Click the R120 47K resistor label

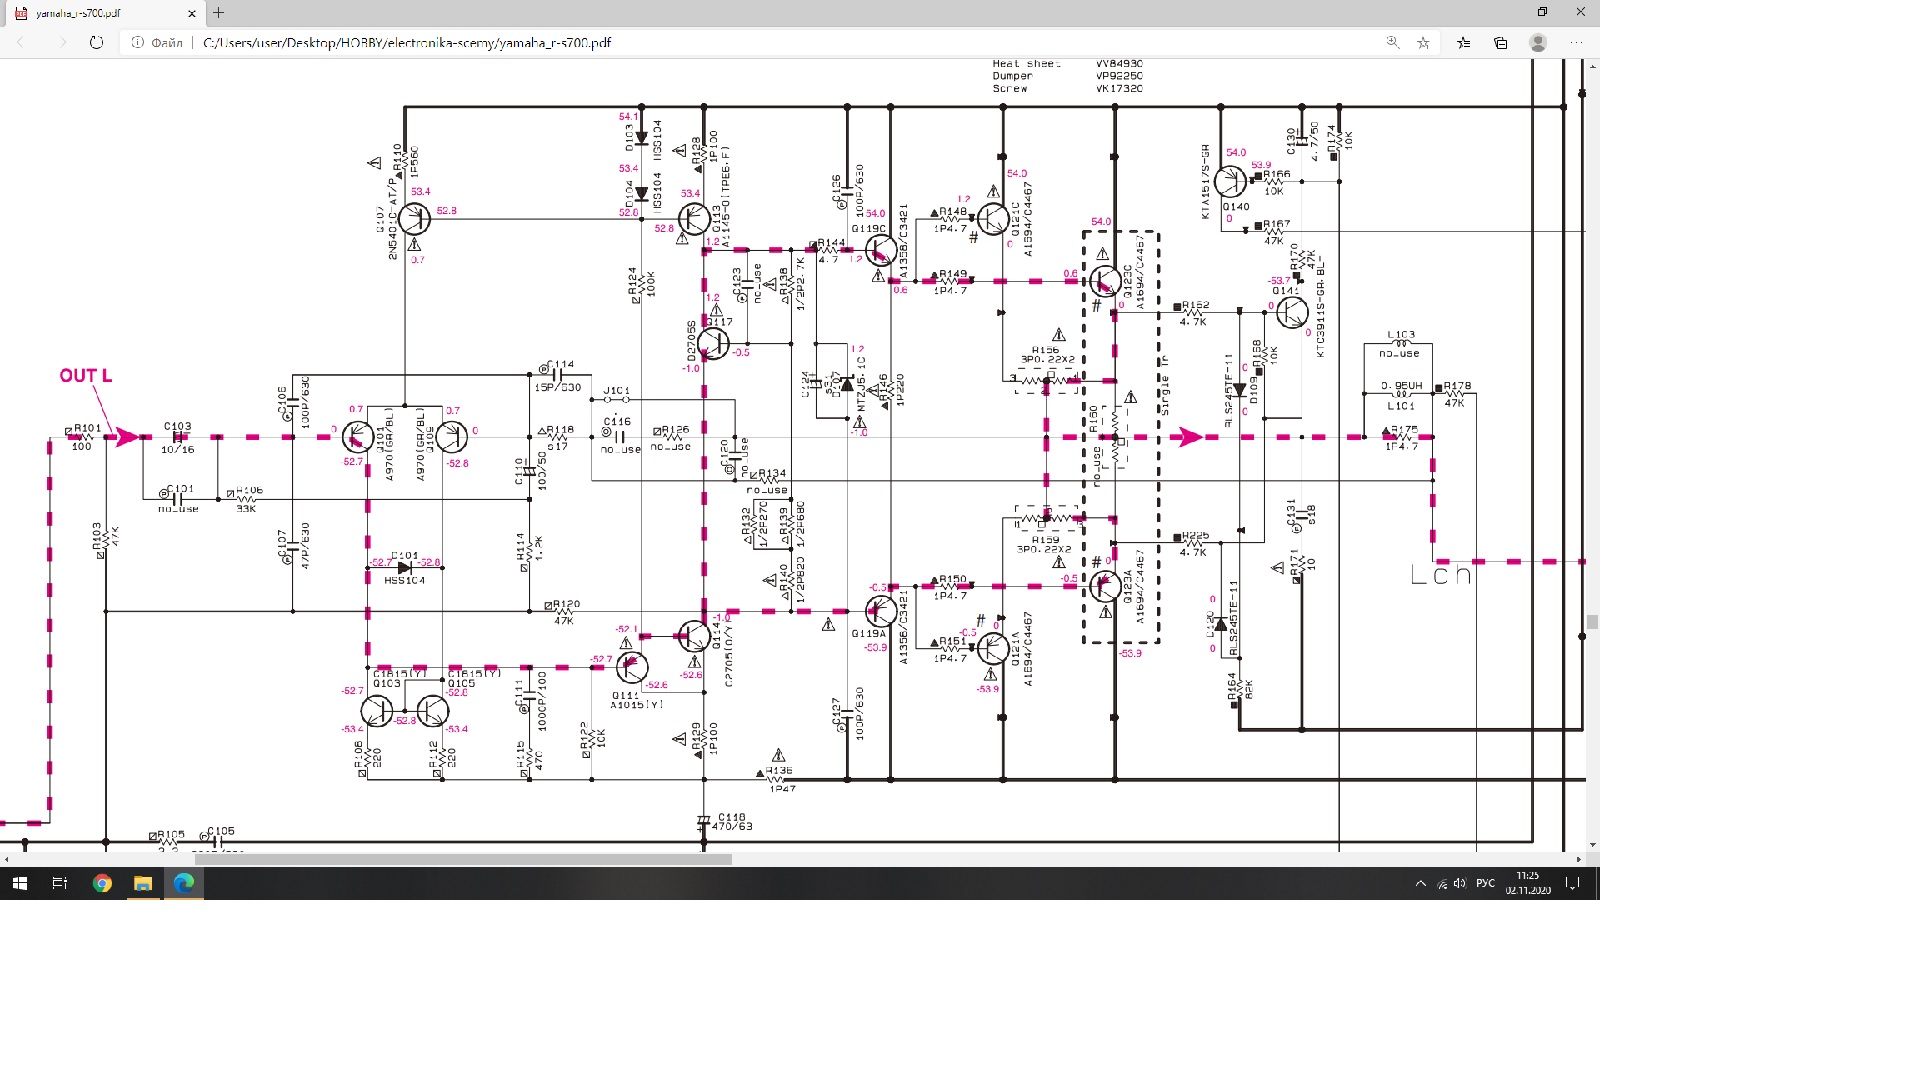coord(566,612)
